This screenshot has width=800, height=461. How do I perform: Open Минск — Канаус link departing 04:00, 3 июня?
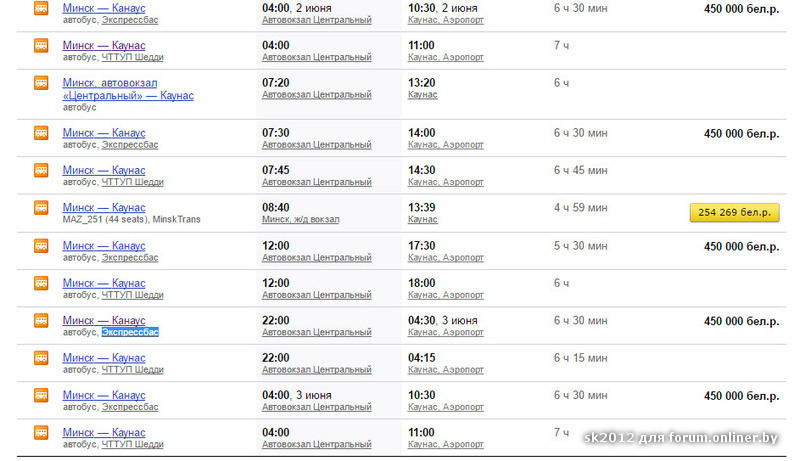[103, 395]
